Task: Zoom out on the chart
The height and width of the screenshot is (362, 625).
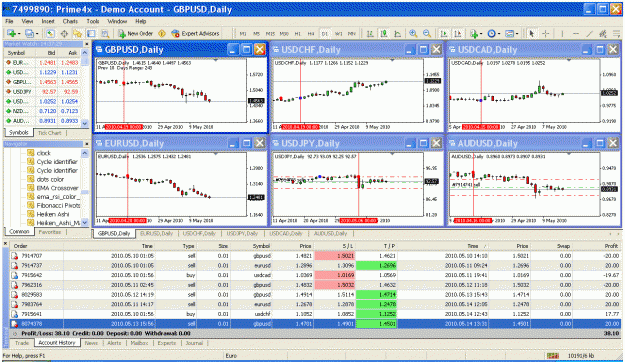Action: click(427, 34)
